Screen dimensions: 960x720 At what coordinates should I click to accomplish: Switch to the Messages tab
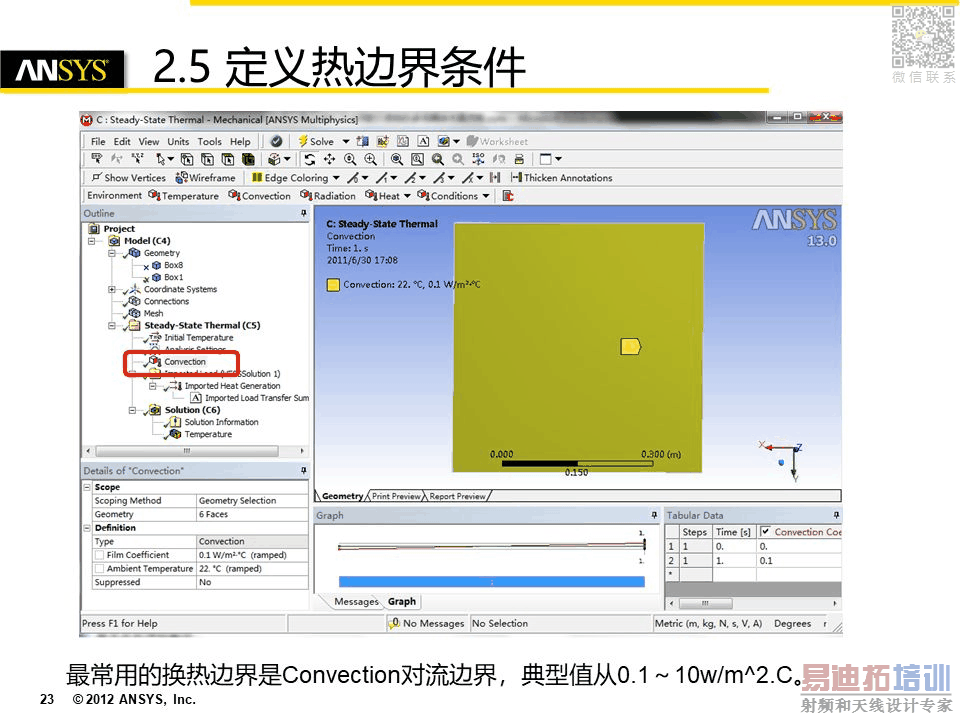(356, 602)
